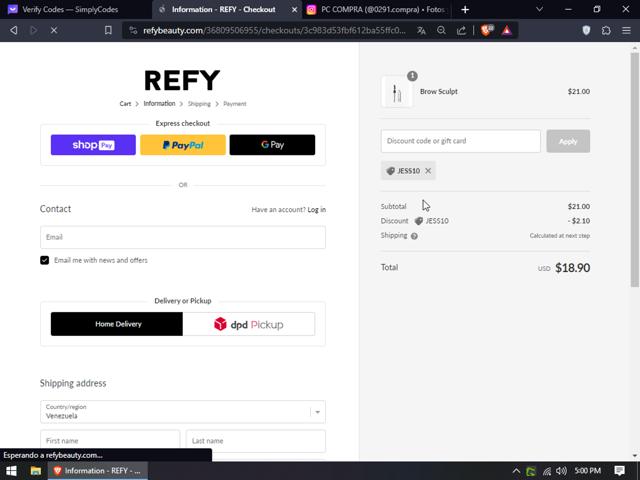Focus the Last name field

pos(256,441)
